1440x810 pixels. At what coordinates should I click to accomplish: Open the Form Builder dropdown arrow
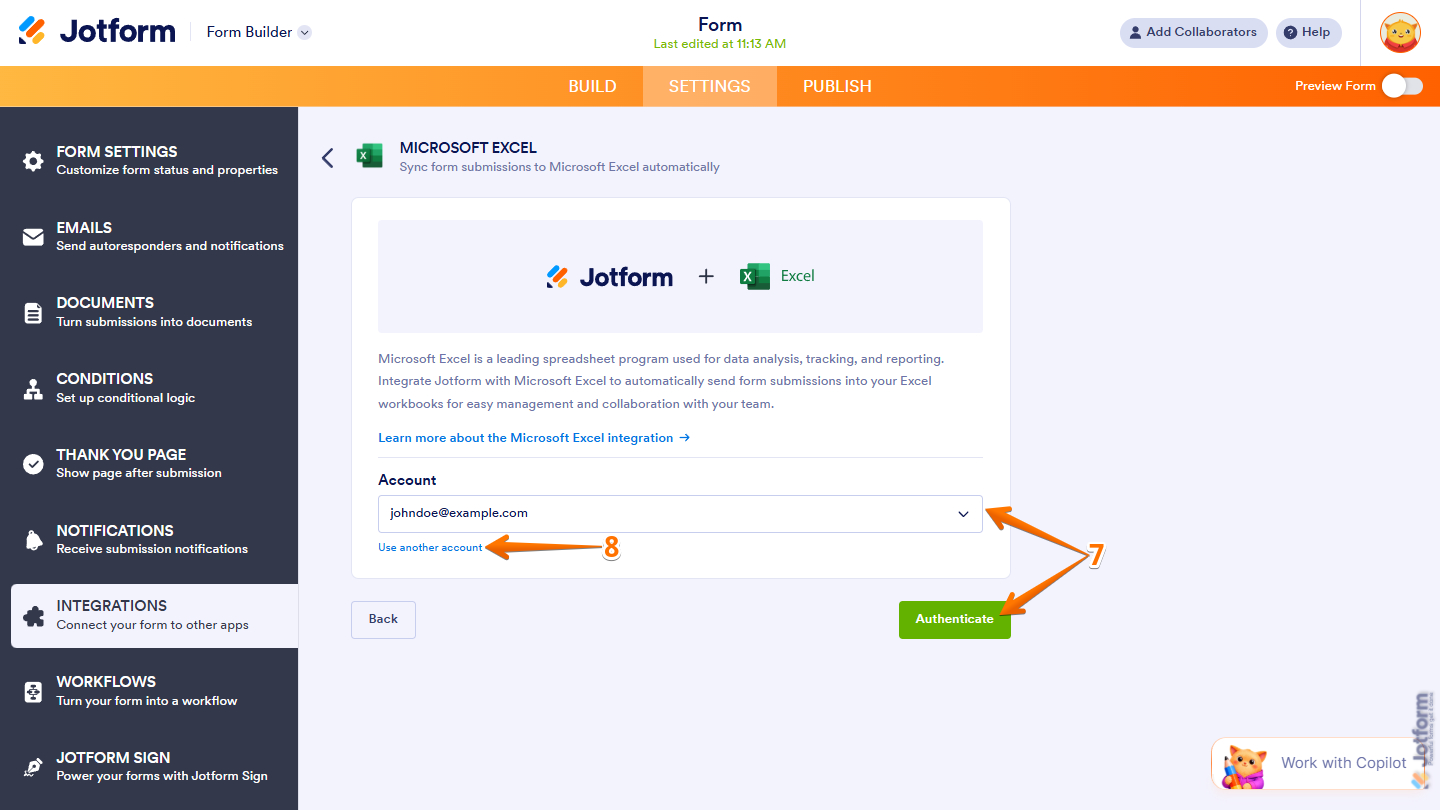click(x=305, y=32)
